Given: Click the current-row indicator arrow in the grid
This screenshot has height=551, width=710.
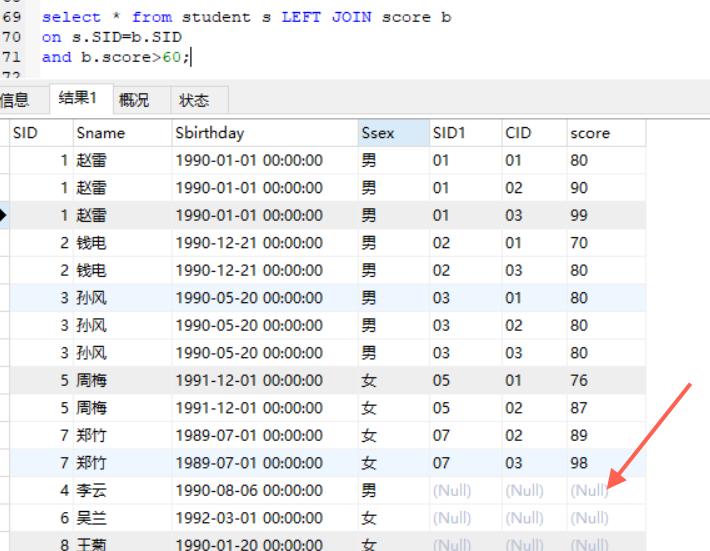Looking at the screenshot, I should coord(4,215).
